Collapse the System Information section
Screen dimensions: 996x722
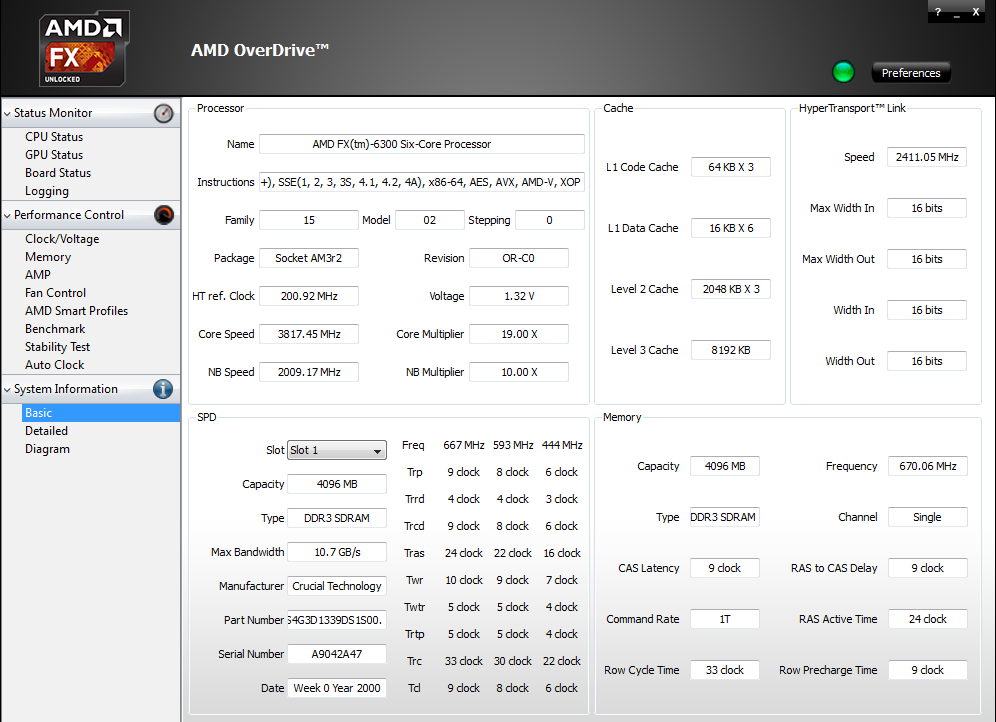point(7,390)
